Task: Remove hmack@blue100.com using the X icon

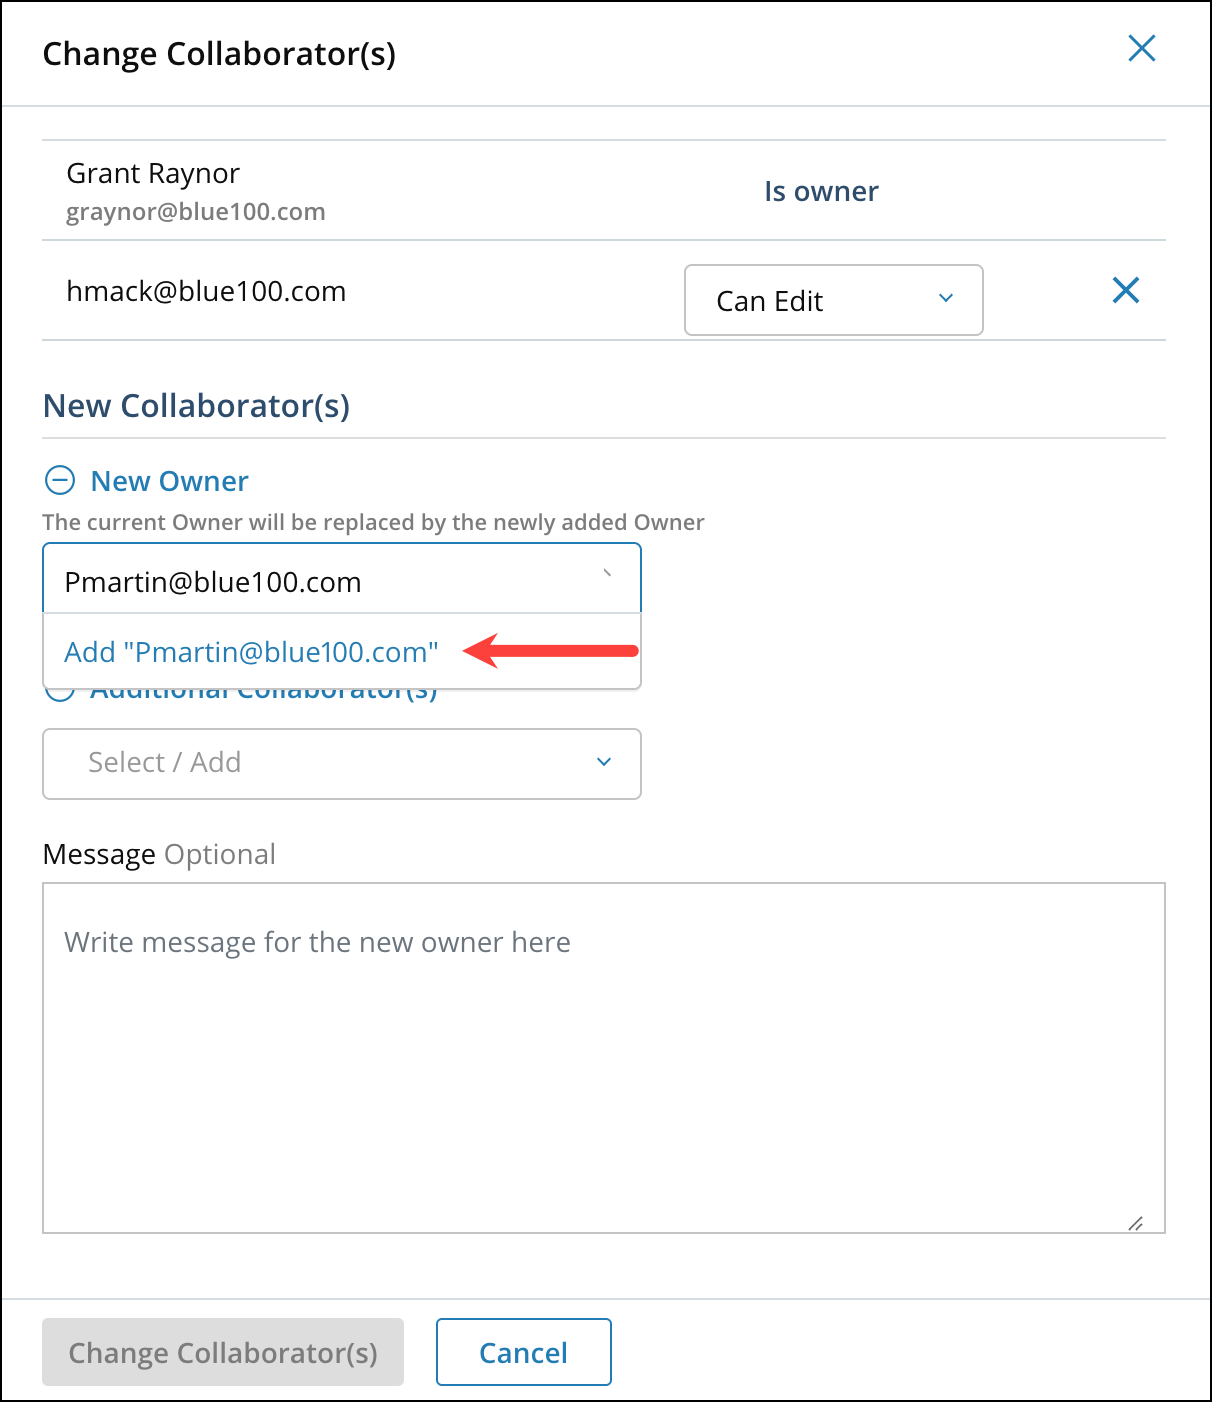Action: pyautogui.click(x=1125, y=290)
